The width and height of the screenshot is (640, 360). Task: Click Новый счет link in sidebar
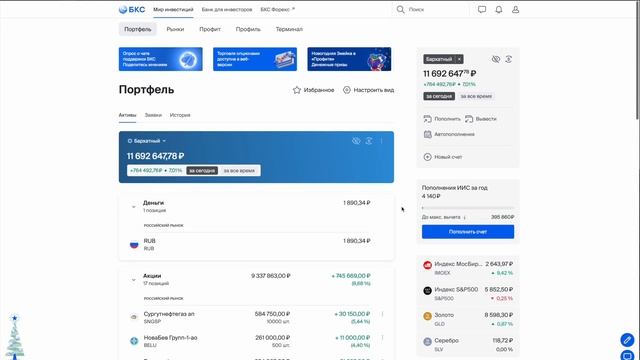(x=448, y=157)
